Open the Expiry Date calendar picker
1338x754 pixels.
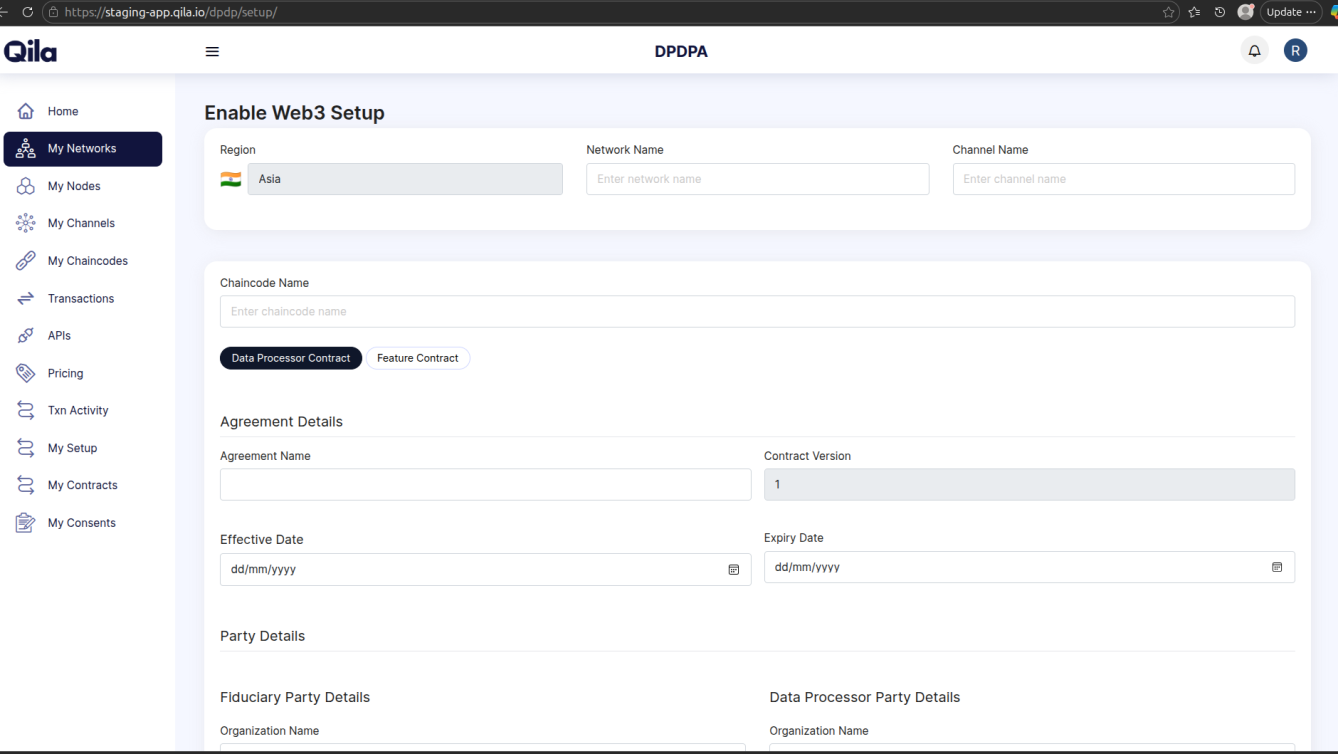pos(1277,567)
